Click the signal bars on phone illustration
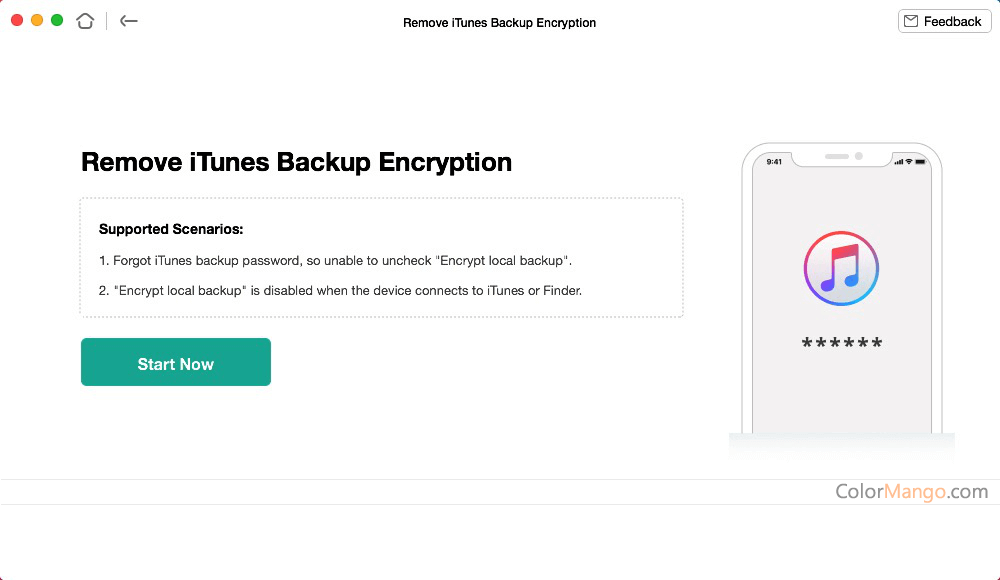Screen dimensions: 1000x580 (x=899, y=161)
